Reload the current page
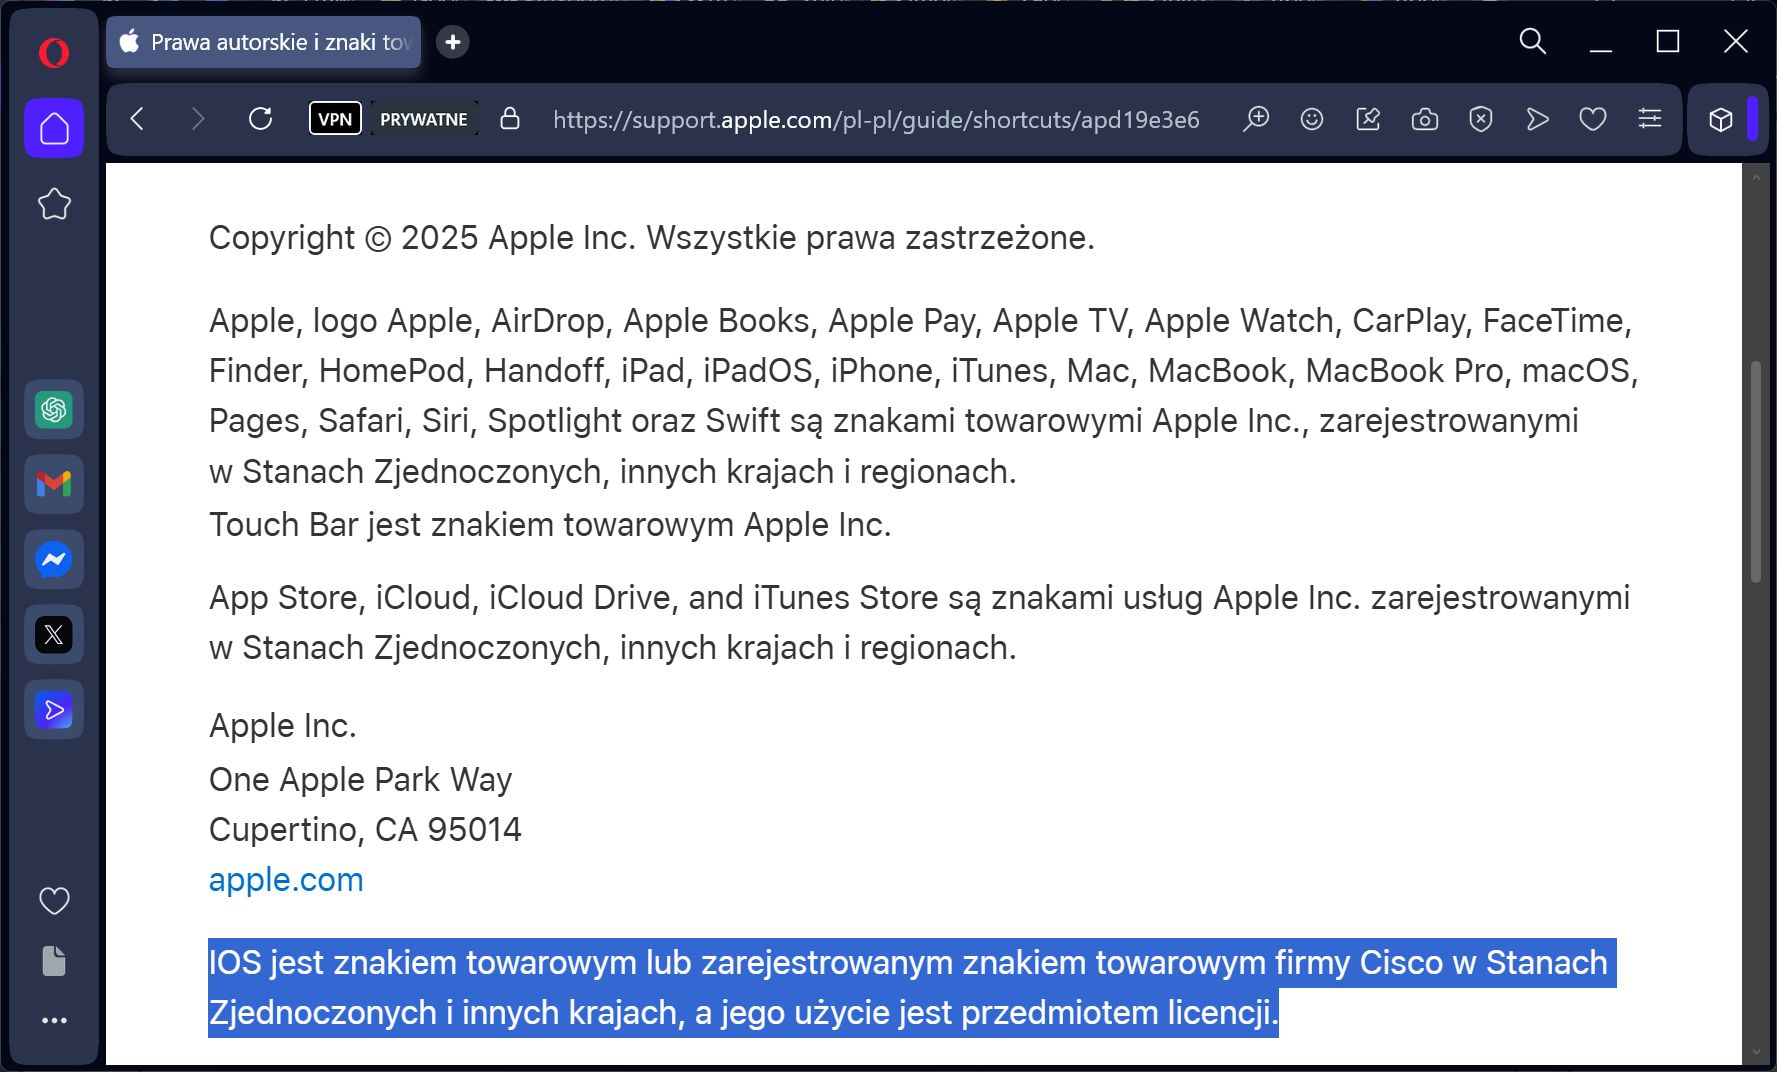This screenshot has height=1072, width=1777. tap(260, 119)
